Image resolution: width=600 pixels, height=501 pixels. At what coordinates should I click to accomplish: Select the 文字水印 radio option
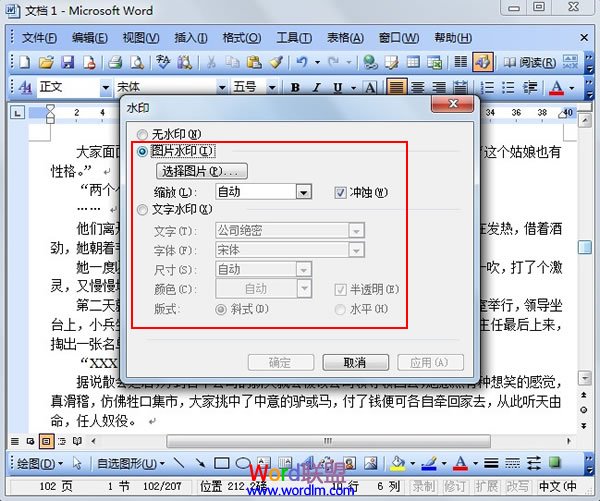point(143,210)
